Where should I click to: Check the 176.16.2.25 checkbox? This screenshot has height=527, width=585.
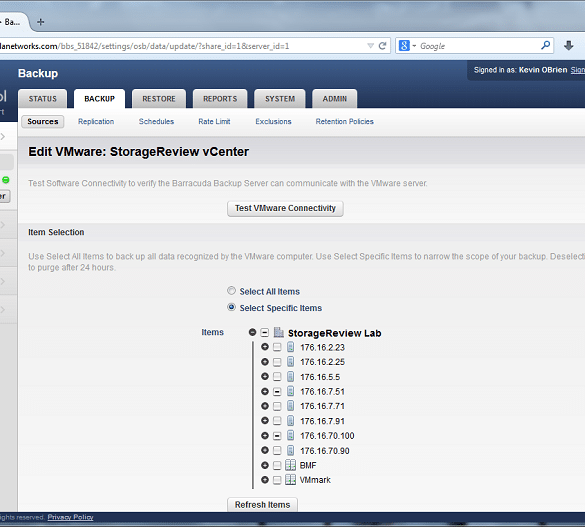coord(277,362)
